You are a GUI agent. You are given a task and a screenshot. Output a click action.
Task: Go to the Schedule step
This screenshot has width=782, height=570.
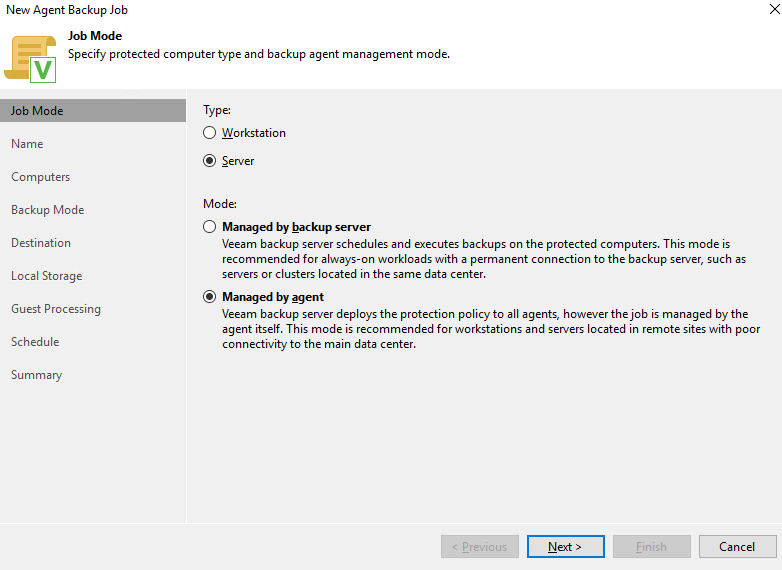point(35,342)
